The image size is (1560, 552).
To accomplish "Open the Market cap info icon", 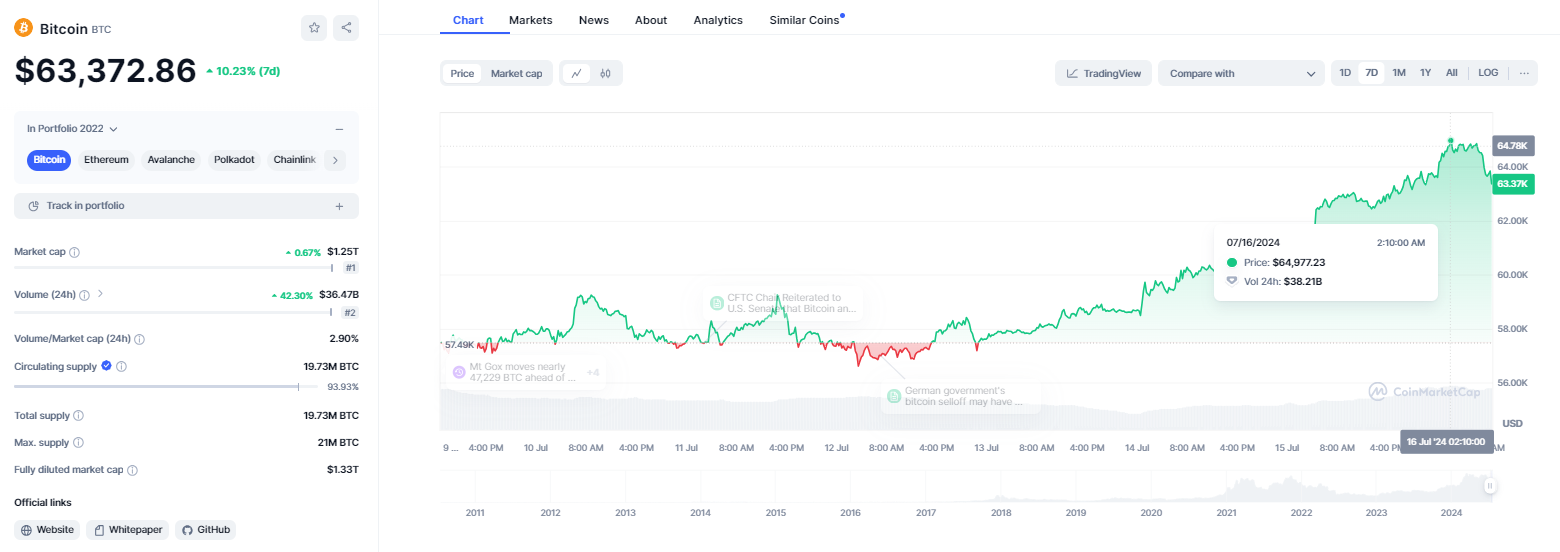I will tap(75, 252).
